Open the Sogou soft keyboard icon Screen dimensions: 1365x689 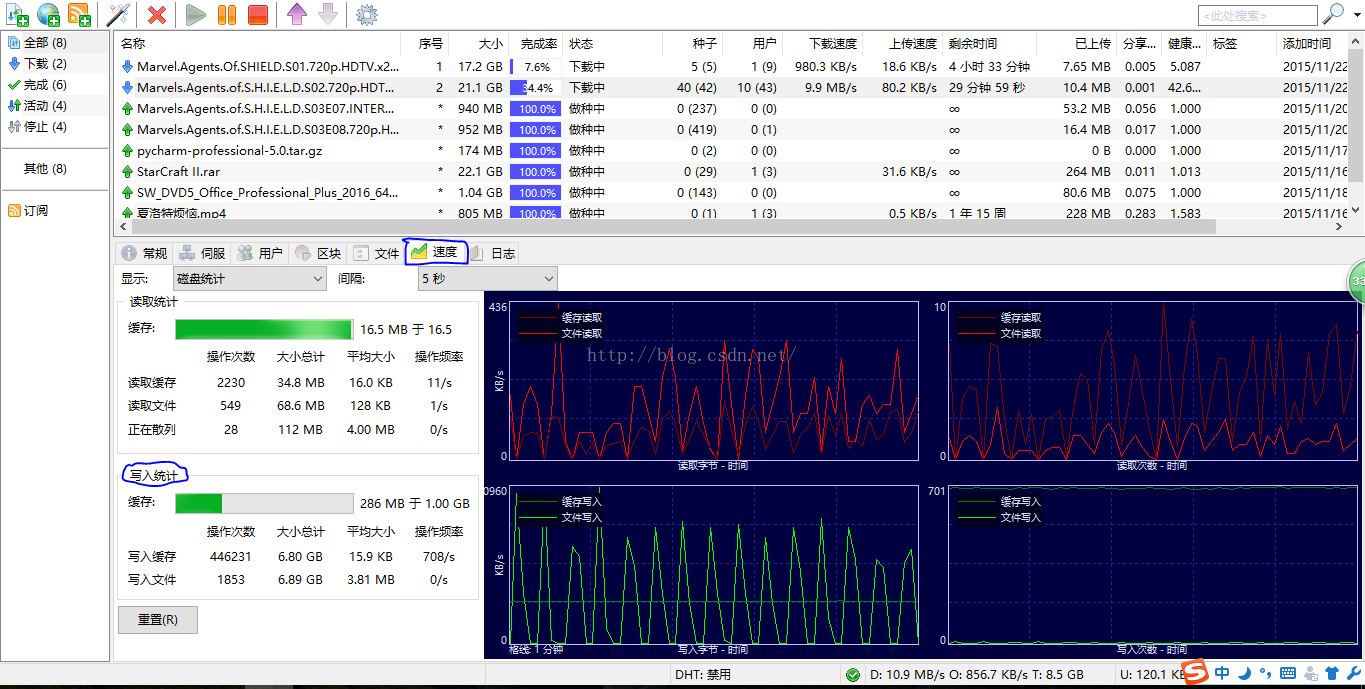click(1288, 673)
